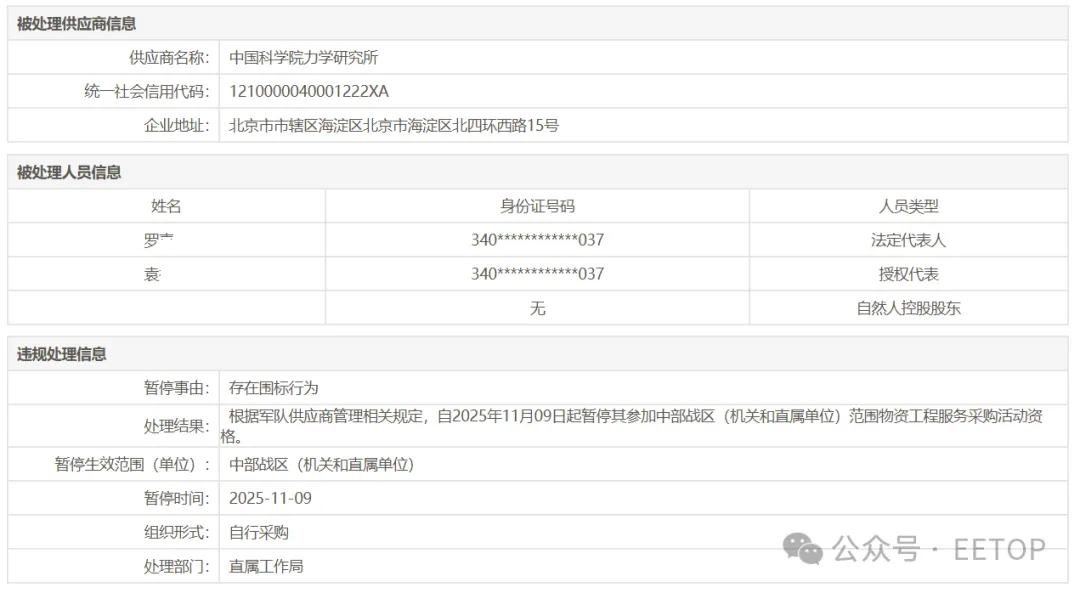Click suspension reason 存在围标行为
This screenshot has height=593, width=1080.
274,388
